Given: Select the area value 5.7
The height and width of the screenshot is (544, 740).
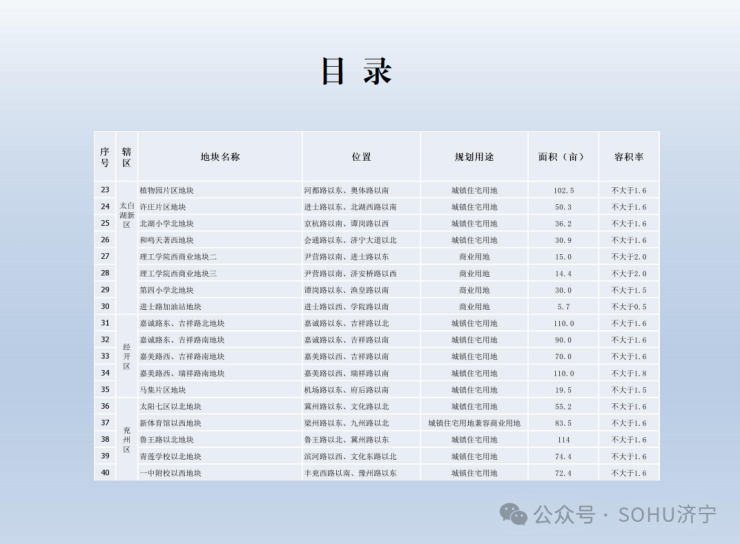Looking at the screenshot, I should tap(563, 307).
